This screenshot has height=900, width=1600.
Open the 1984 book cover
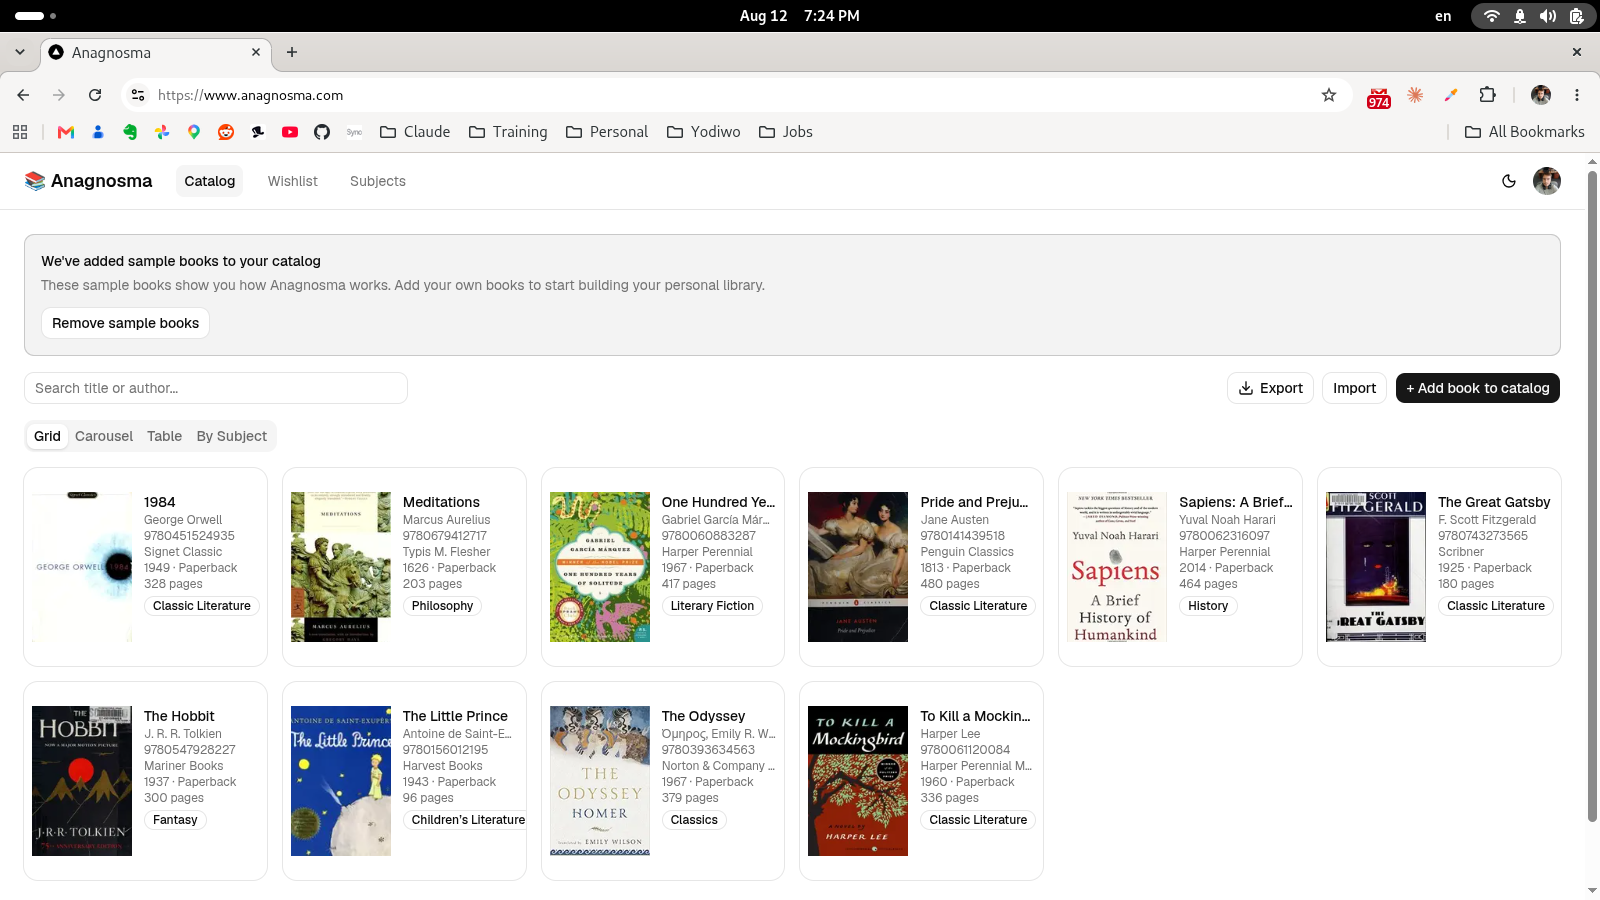click(x=82, y=567)
